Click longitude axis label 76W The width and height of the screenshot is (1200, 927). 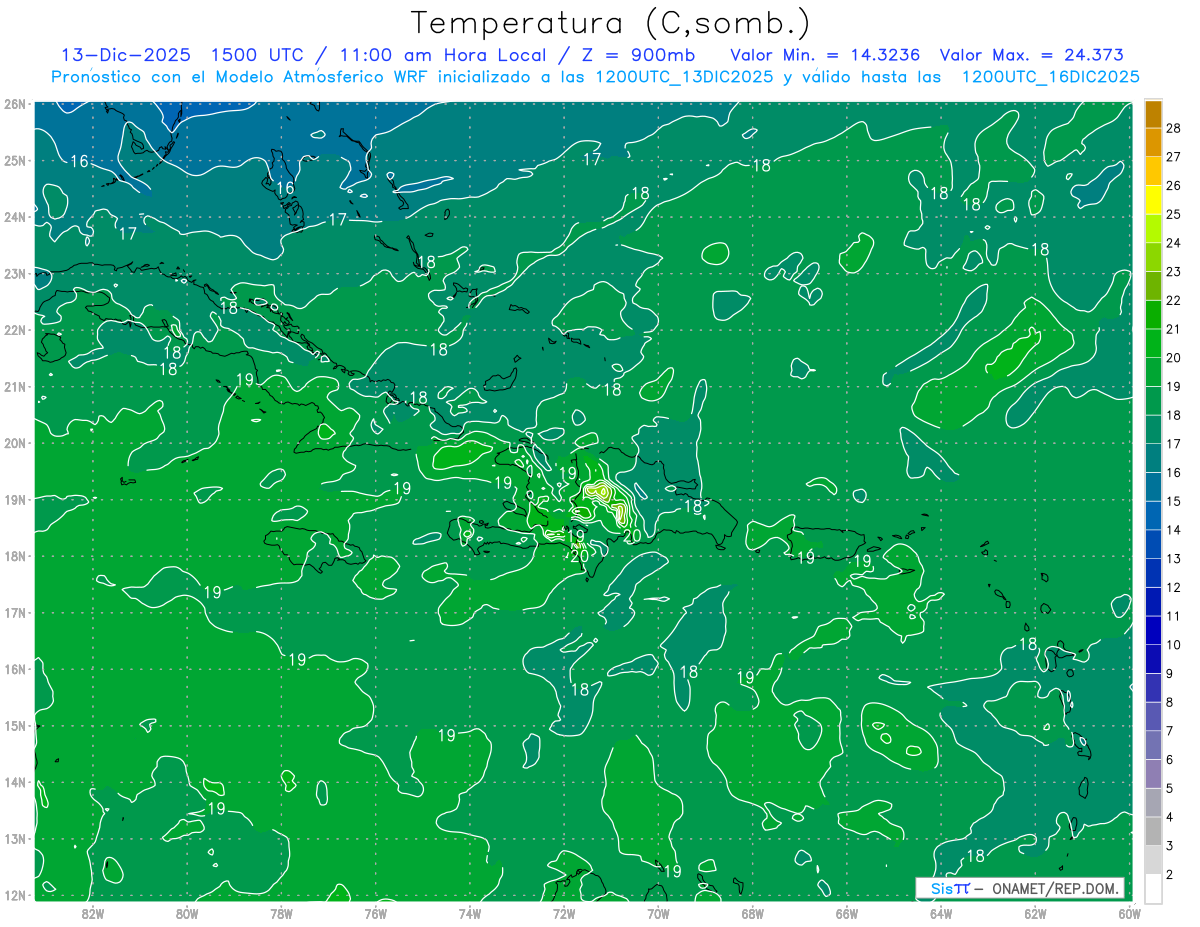376,912
